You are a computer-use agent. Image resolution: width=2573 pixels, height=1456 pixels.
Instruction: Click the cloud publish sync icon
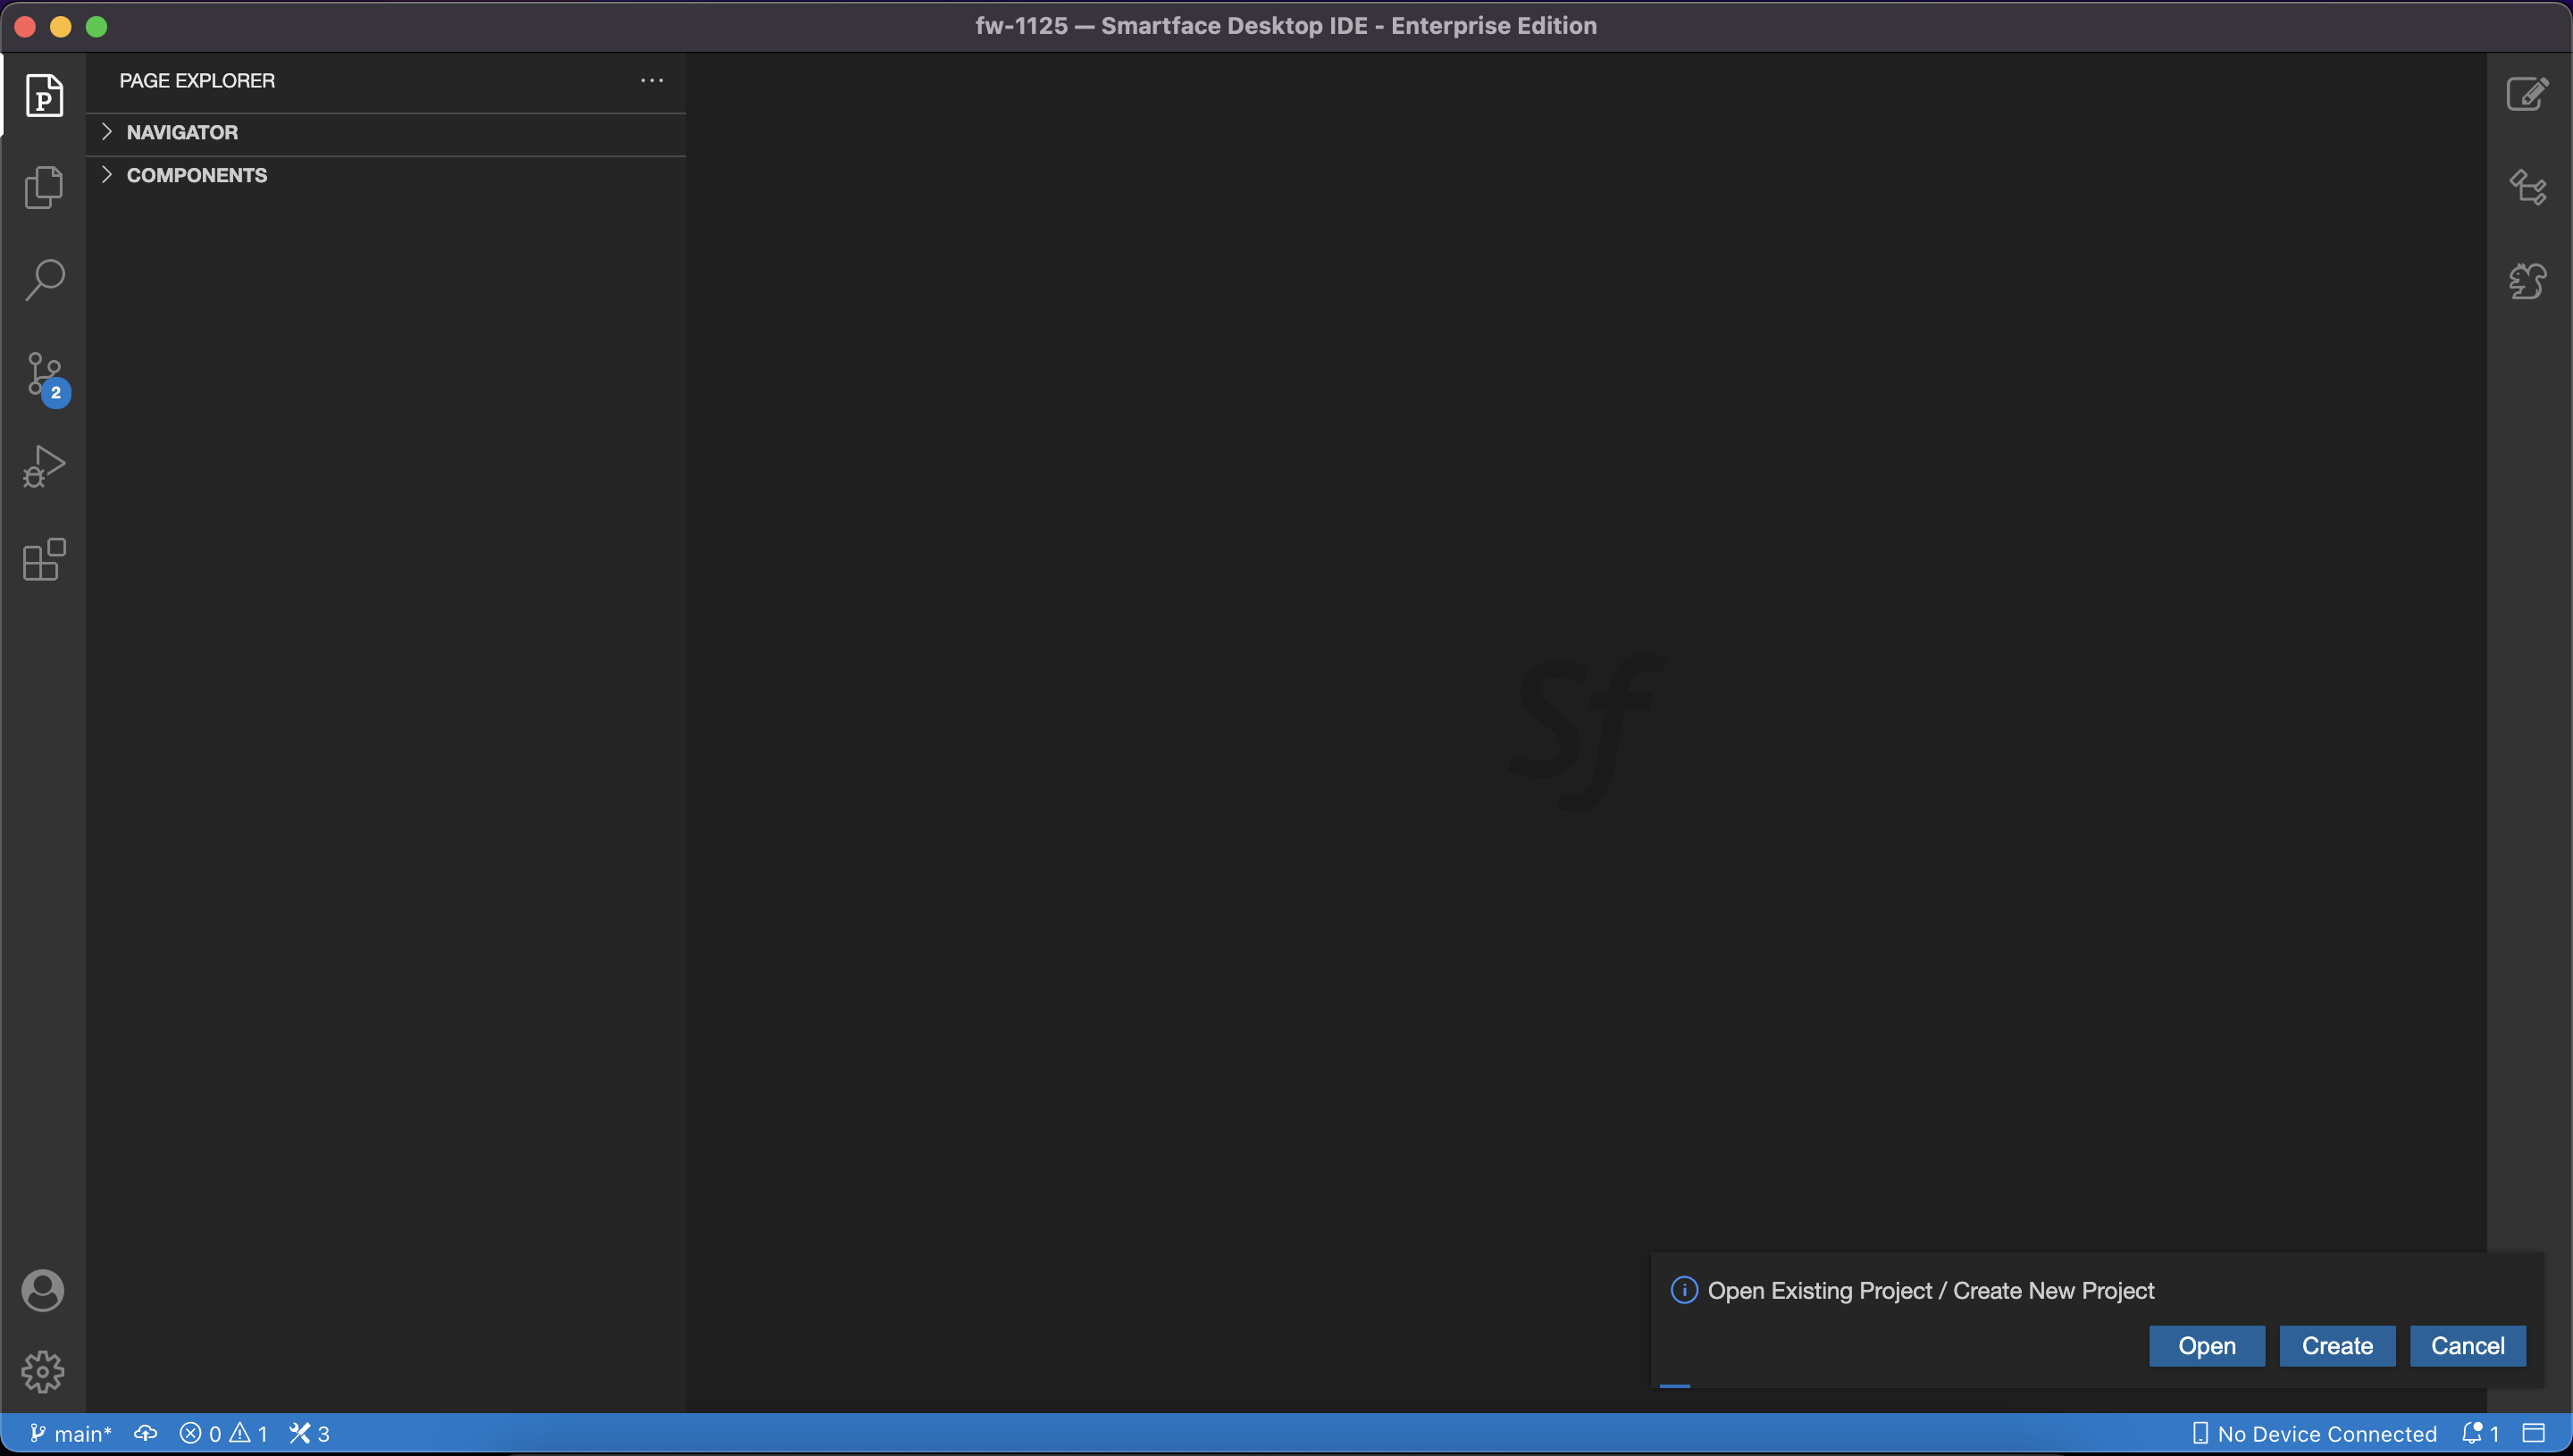[146, 1433]
